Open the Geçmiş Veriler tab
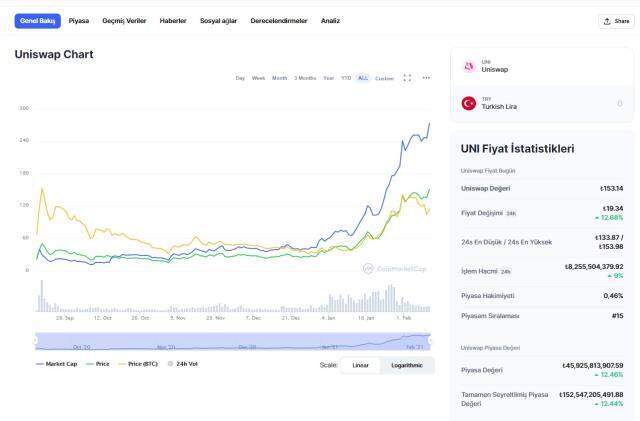This screenshot has height=421, width=640. click(124, 21)
